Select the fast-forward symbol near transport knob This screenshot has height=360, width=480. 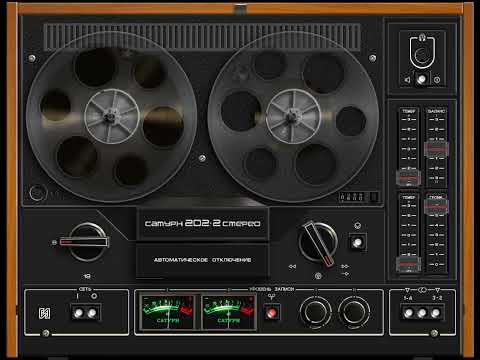click(344, 266)
